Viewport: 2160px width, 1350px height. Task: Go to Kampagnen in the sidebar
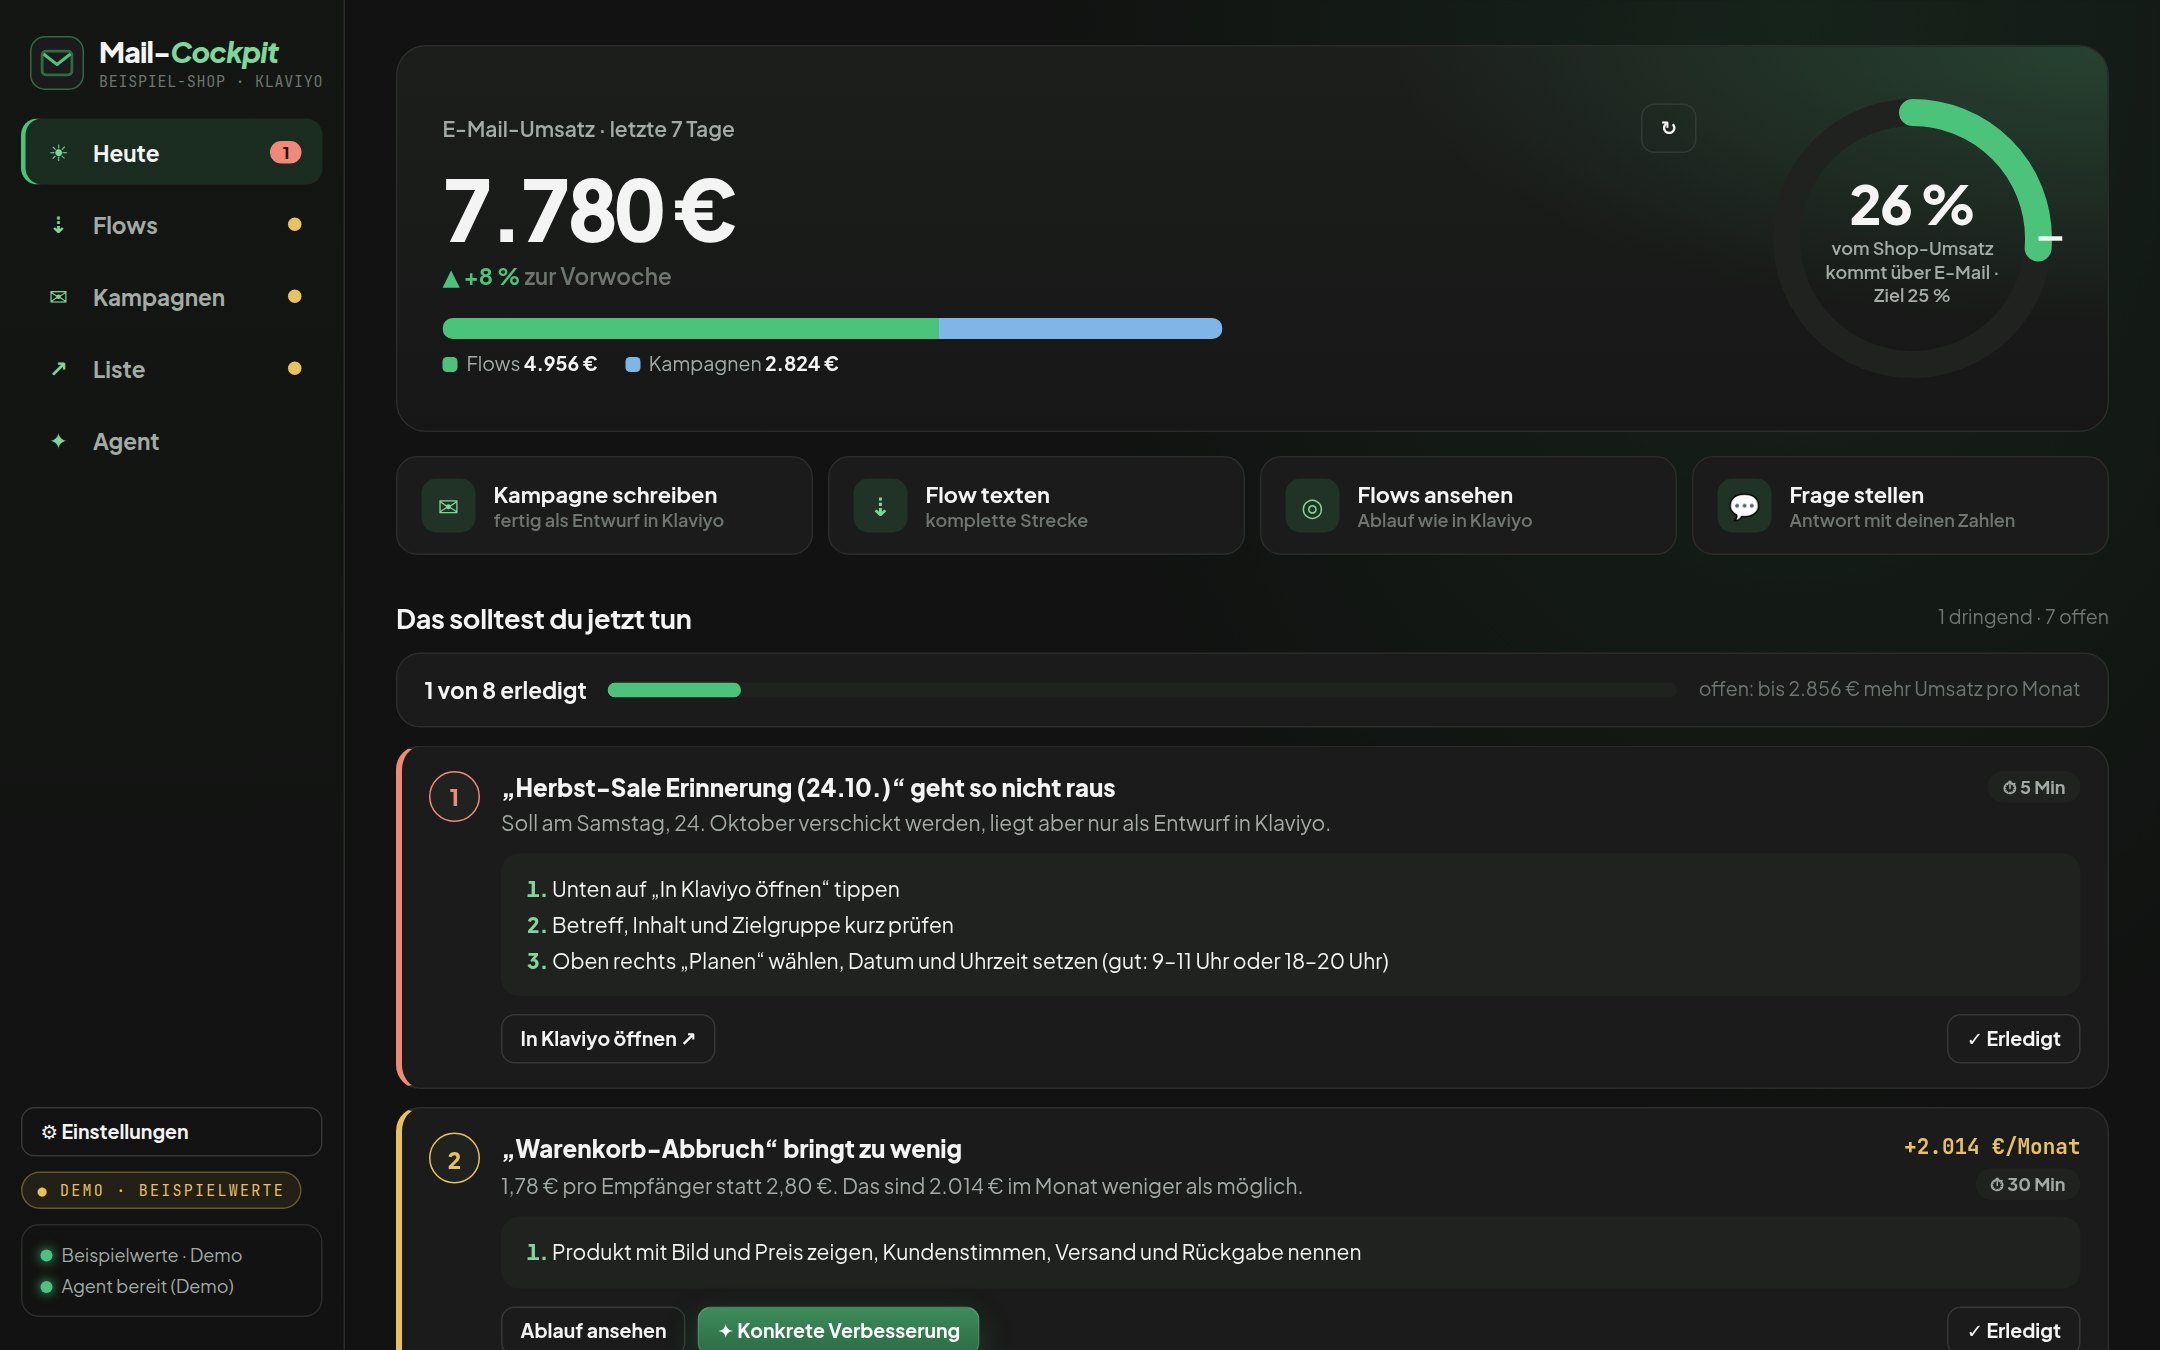coord(172,297)
